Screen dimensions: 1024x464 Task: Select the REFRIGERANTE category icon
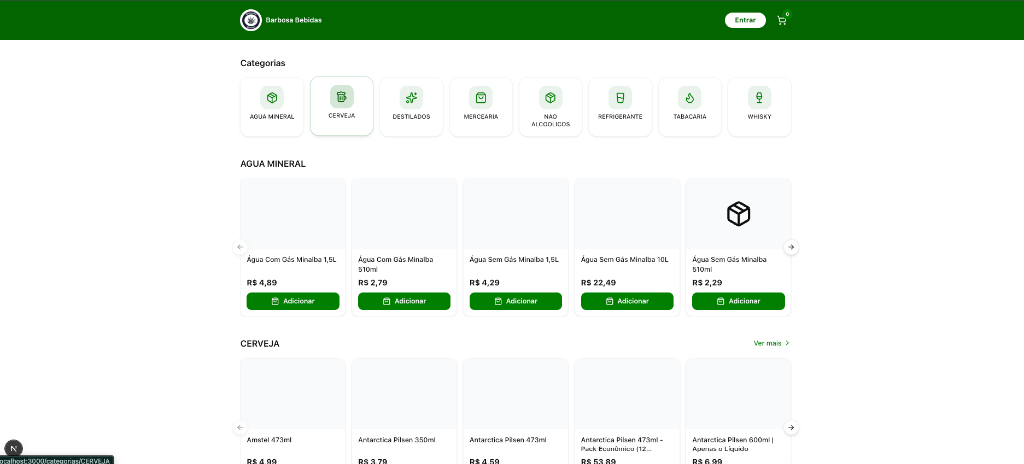[620, 97]
